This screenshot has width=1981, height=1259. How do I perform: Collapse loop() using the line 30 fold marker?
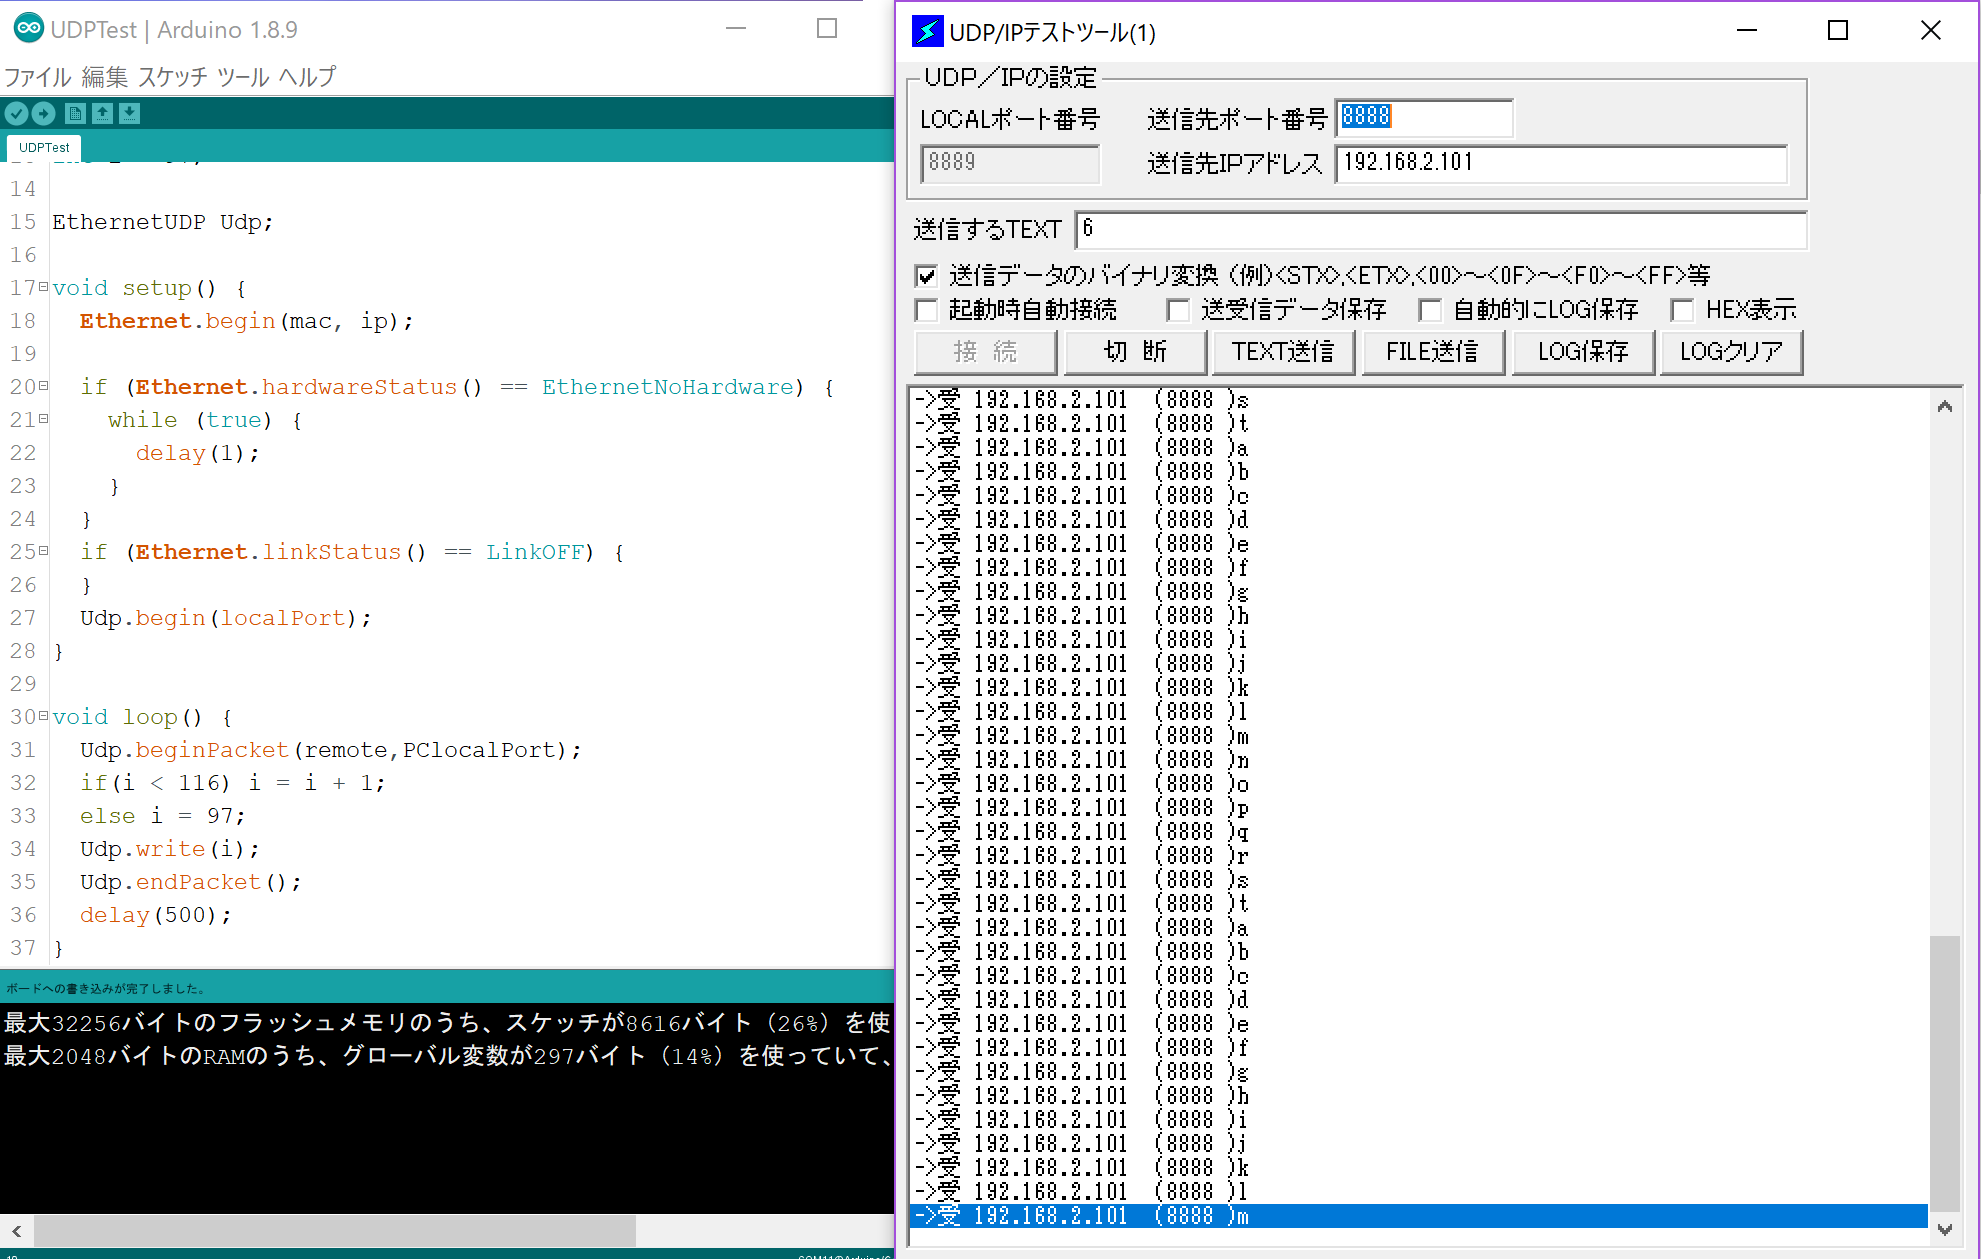(43, 716)
